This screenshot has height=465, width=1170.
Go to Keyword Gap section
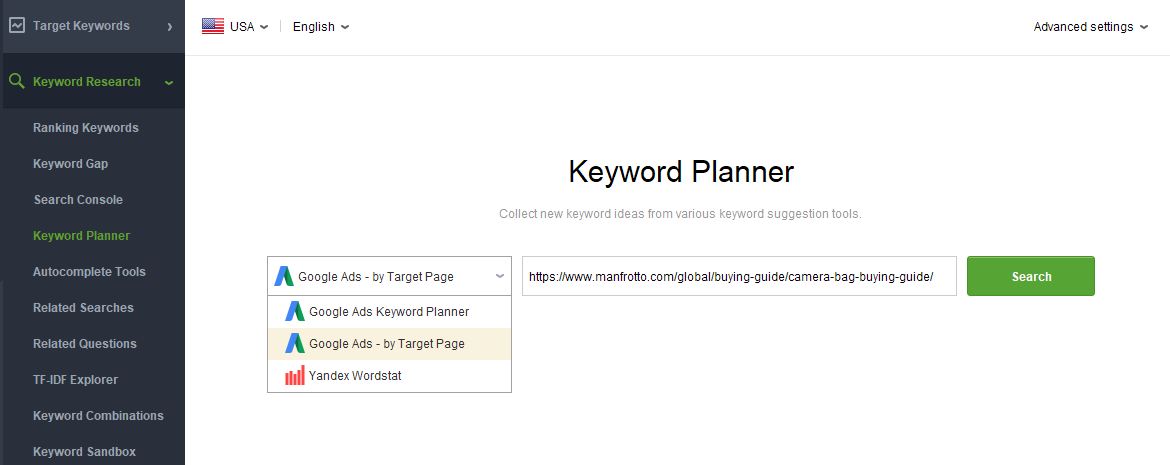70,163
